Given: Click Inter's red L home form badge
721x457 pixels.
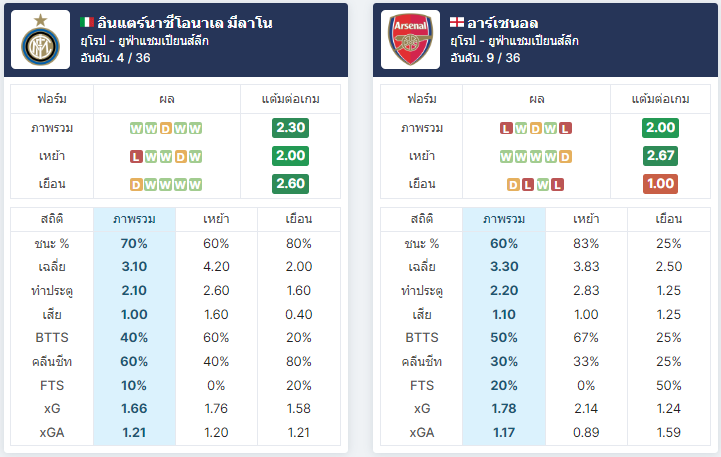Looking at the screenshot, I should coord(136,157).
